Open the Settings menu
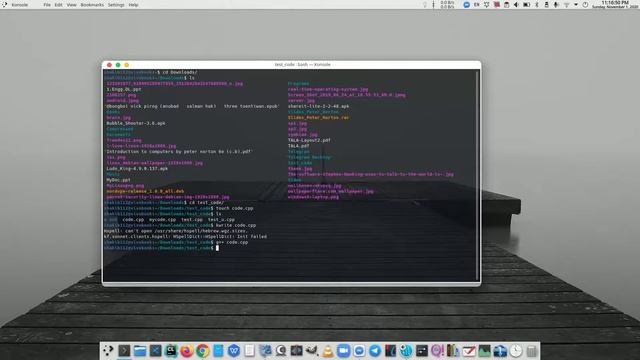Image resolution: width=640 pixels, height=360 pixels. coord(116,5)
